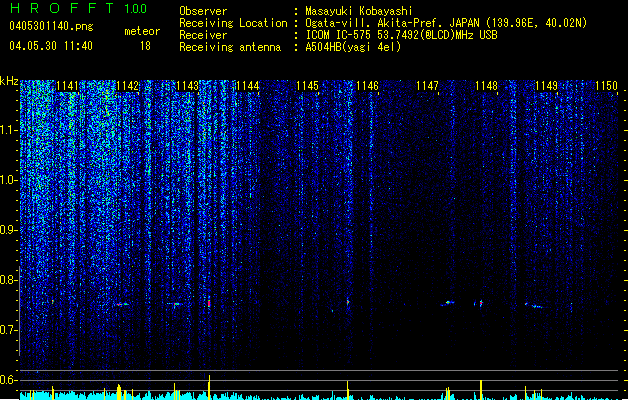Click the red meteor echo after 1143
The width and height of the screenshot is (629, 400).
coord(209,303)
